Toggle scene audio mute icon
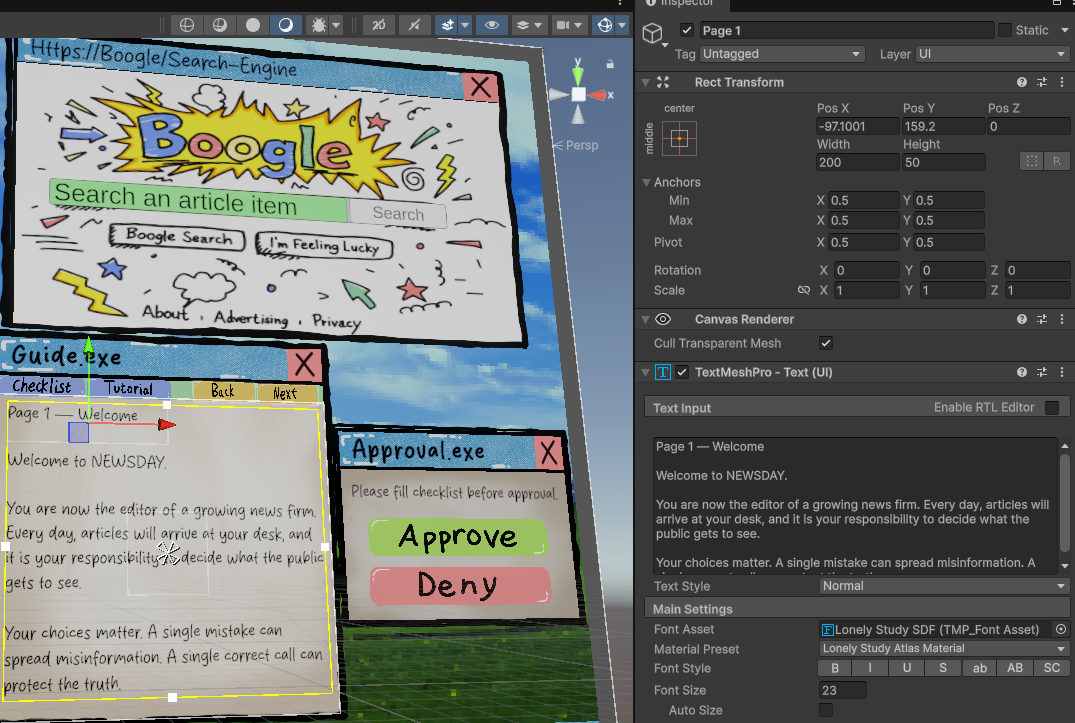Viewport: 1075px width, 723px height. tap(414, 25)
